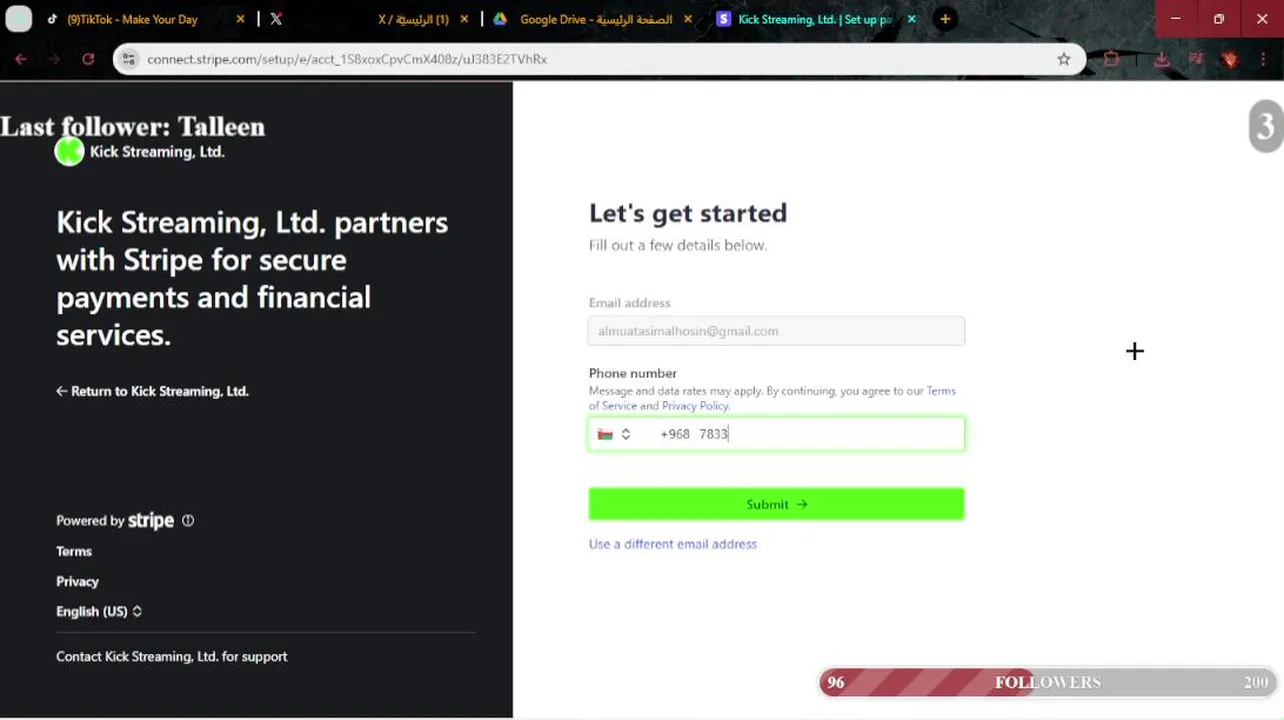
Task: Minimize the browser window
Action: click(x=1176, y=19)
